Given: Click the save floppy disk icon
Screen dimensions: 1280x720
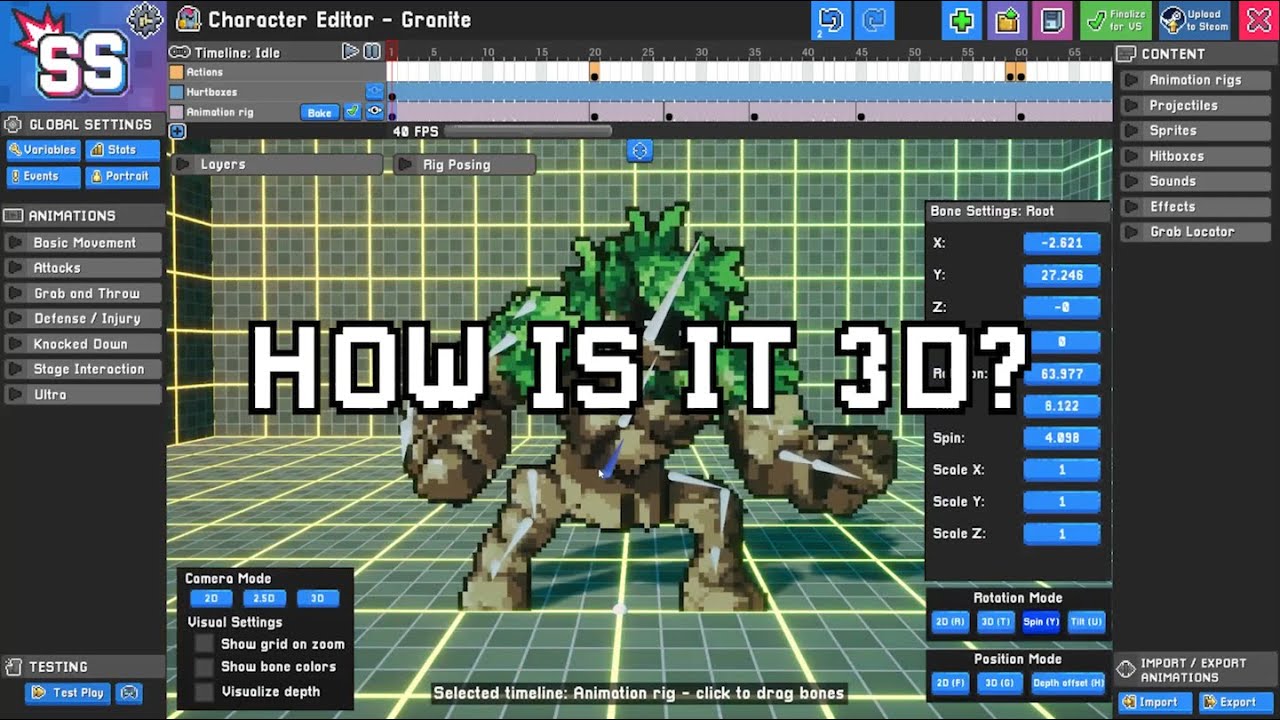Looking at the screenshot, I should pos(1053,20).
